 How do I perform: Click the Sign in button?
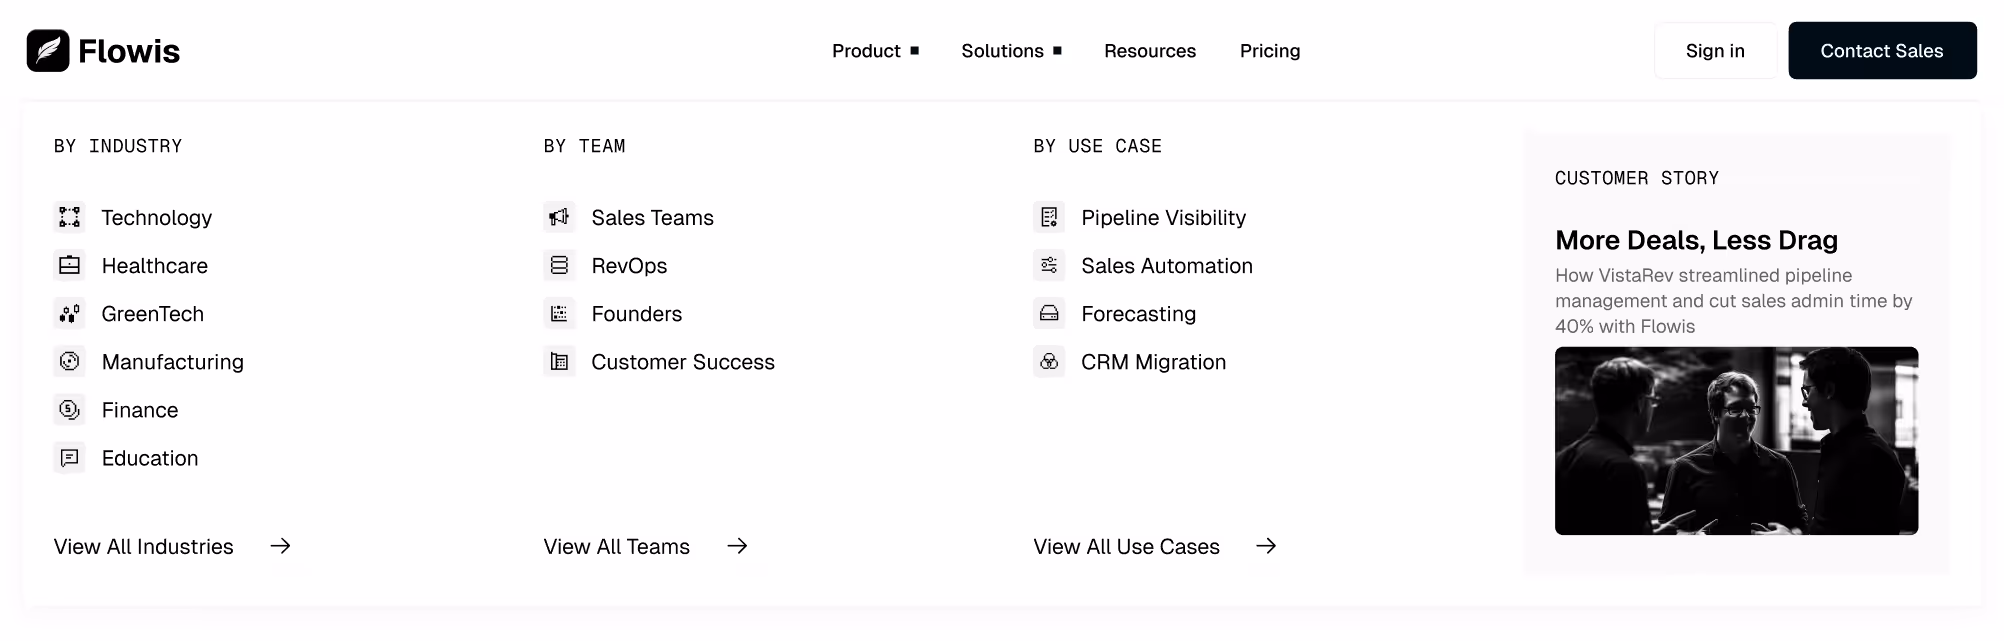(1714, 50)
